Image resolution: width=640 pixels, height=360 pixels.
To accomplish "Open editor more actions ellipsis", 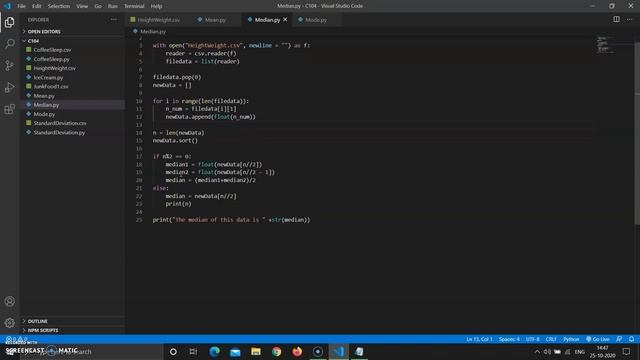I will pyautogui.click(x=629, y=19).
